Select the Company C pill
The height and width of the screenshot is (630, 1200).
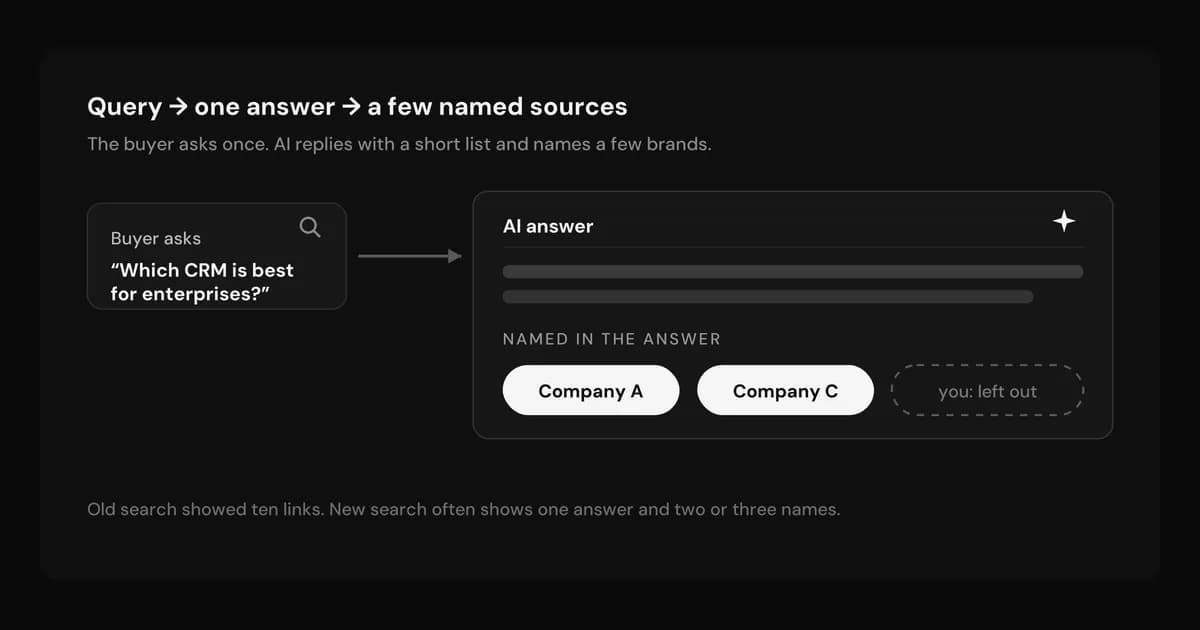785,391
